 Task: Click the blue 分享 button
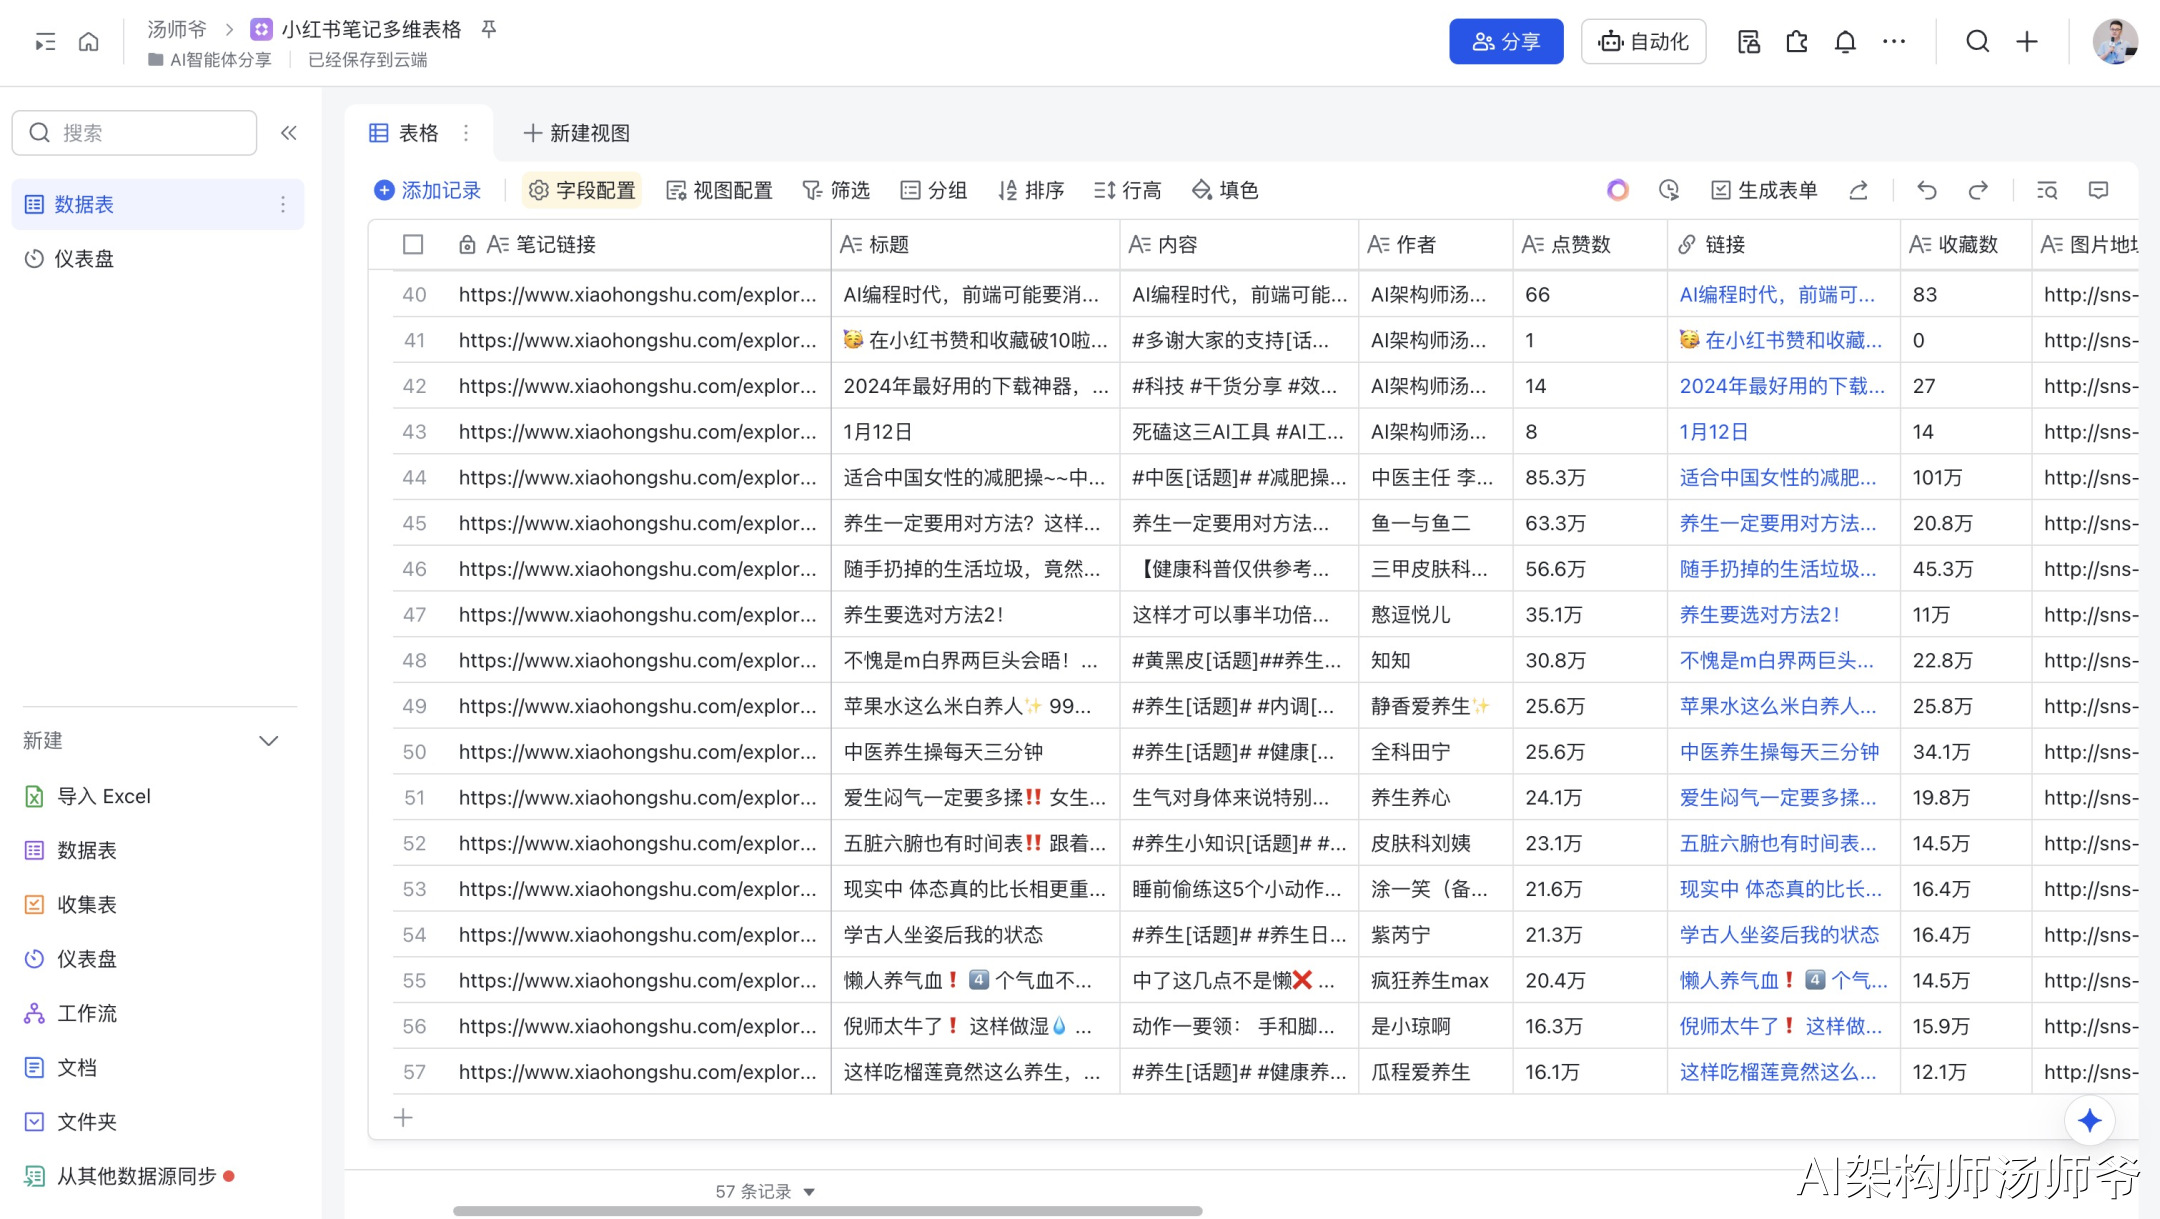point(1505,42)
